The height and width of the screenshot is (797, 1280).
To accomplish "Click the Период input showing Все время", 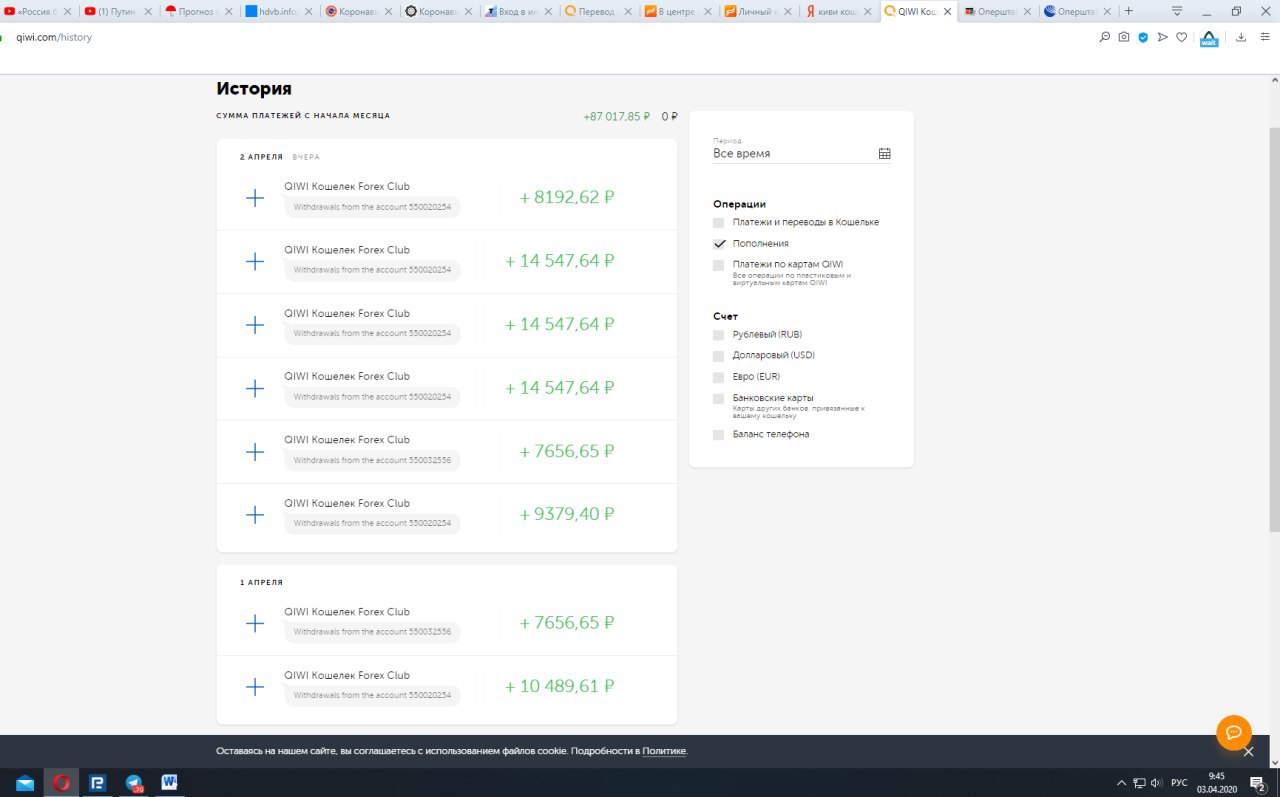I will click(801, 154).
